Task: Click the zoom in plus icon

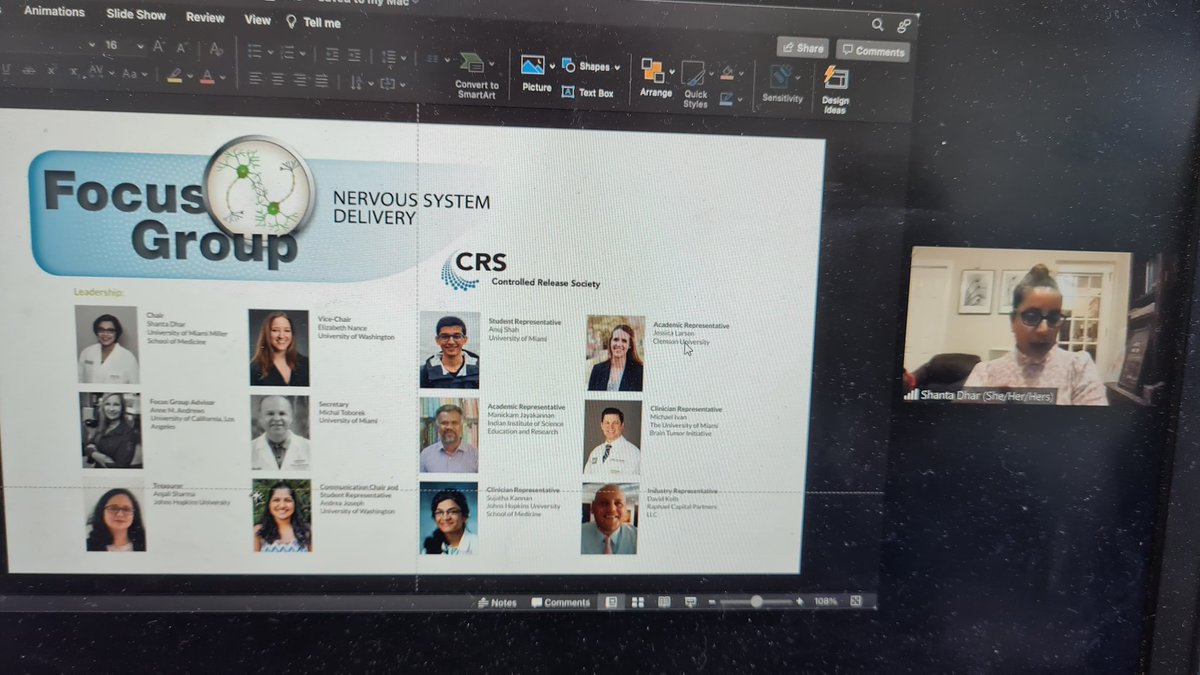Action: (799, 601)
